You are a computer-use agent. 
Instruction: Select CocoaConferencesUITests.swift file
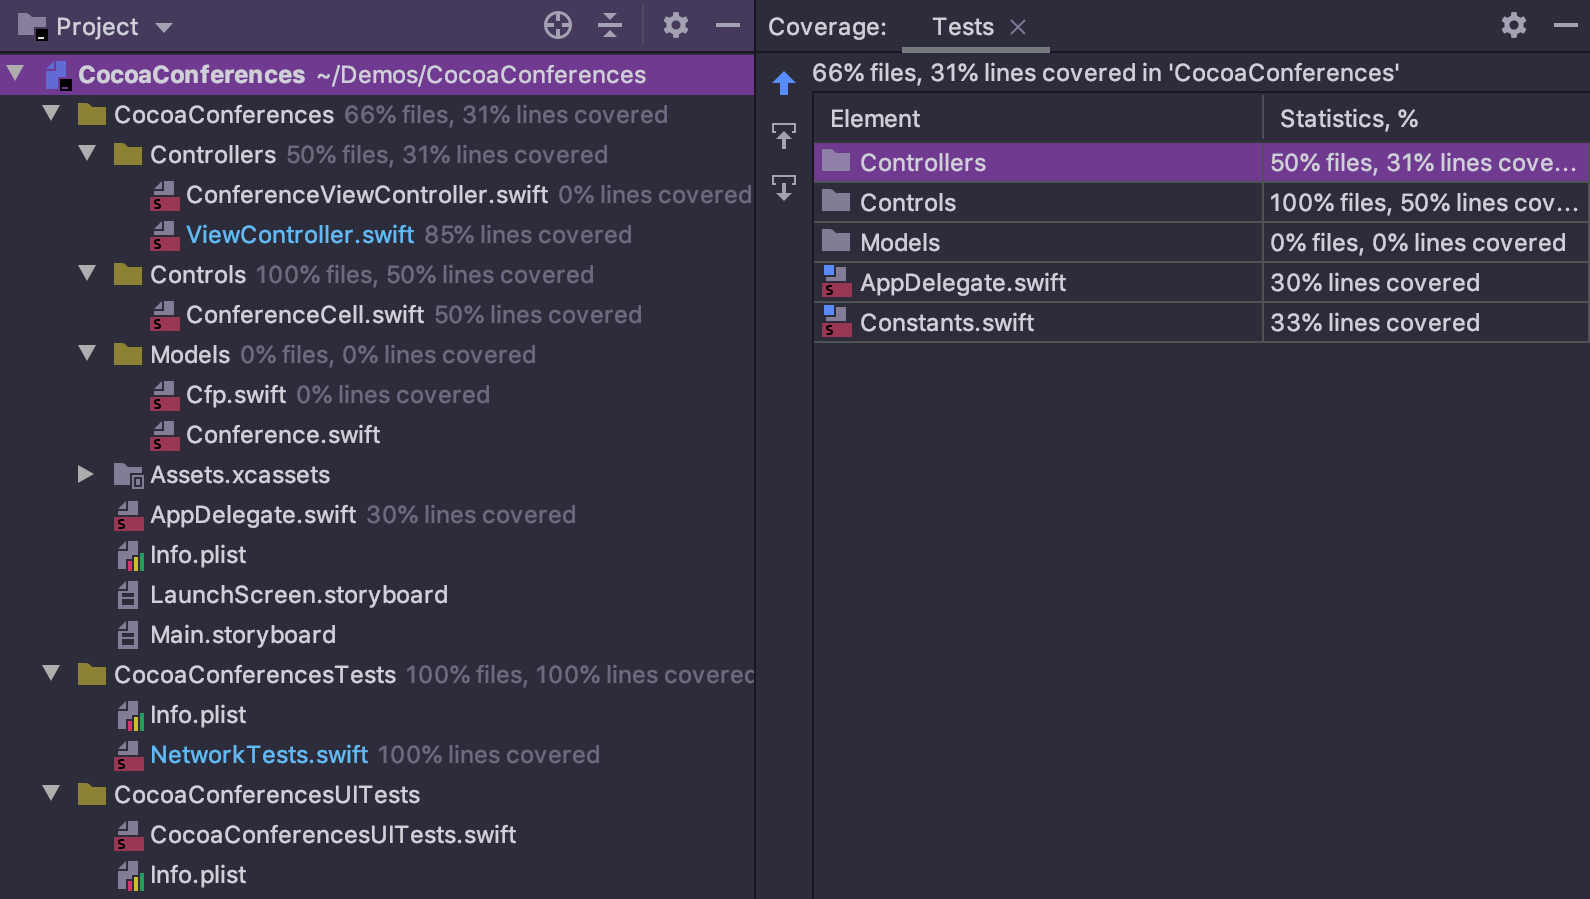333,835
